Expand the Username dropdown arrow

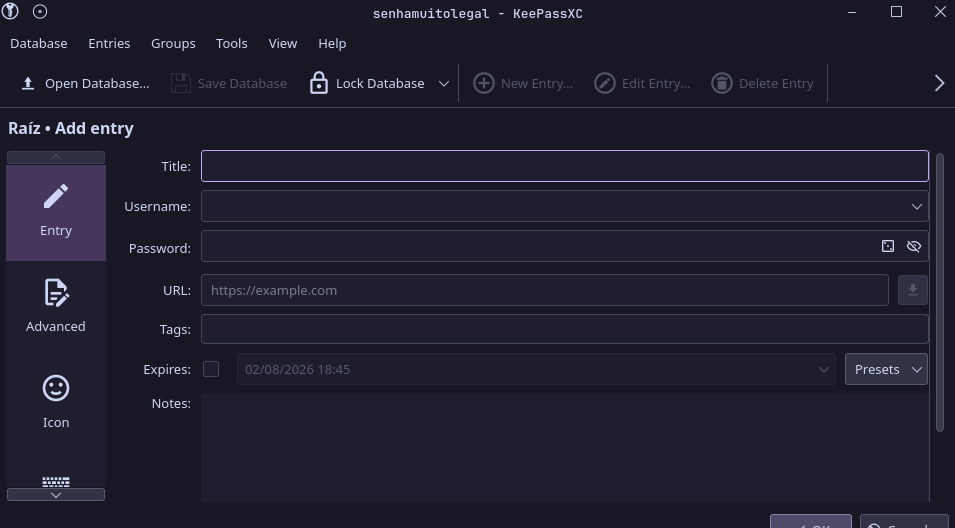[x=917, y=206]
